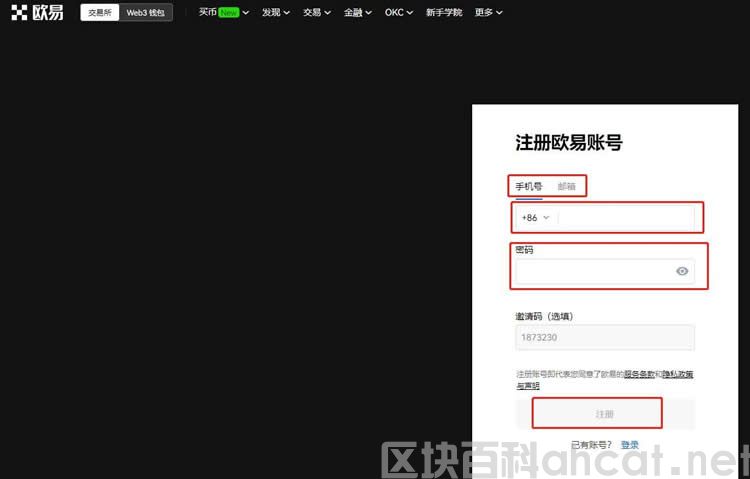The image size is (750, 479).
Task: Expand the 交易 menu
Action: (317, 12)
